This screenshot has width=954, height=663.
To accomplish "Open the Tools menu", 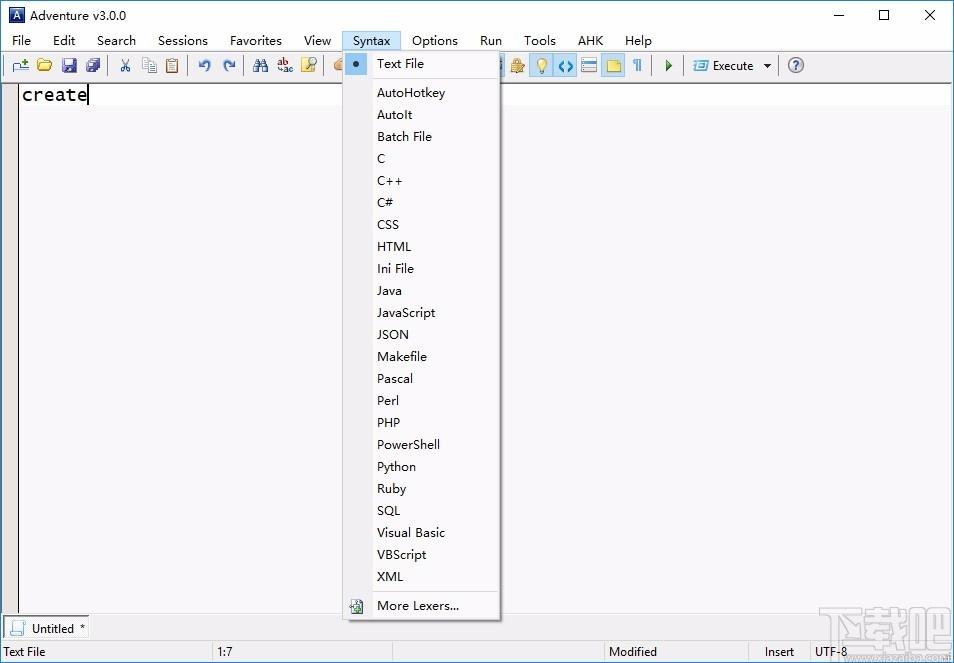I will click(540, 41).
